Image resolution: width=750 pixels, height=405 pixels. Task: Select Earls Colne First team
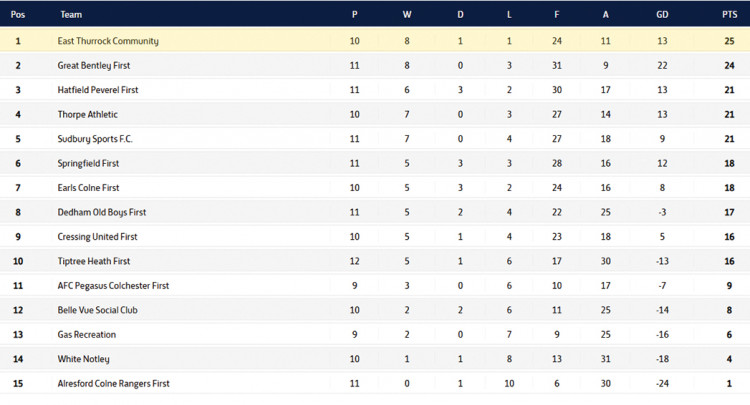tap(91, 188)
